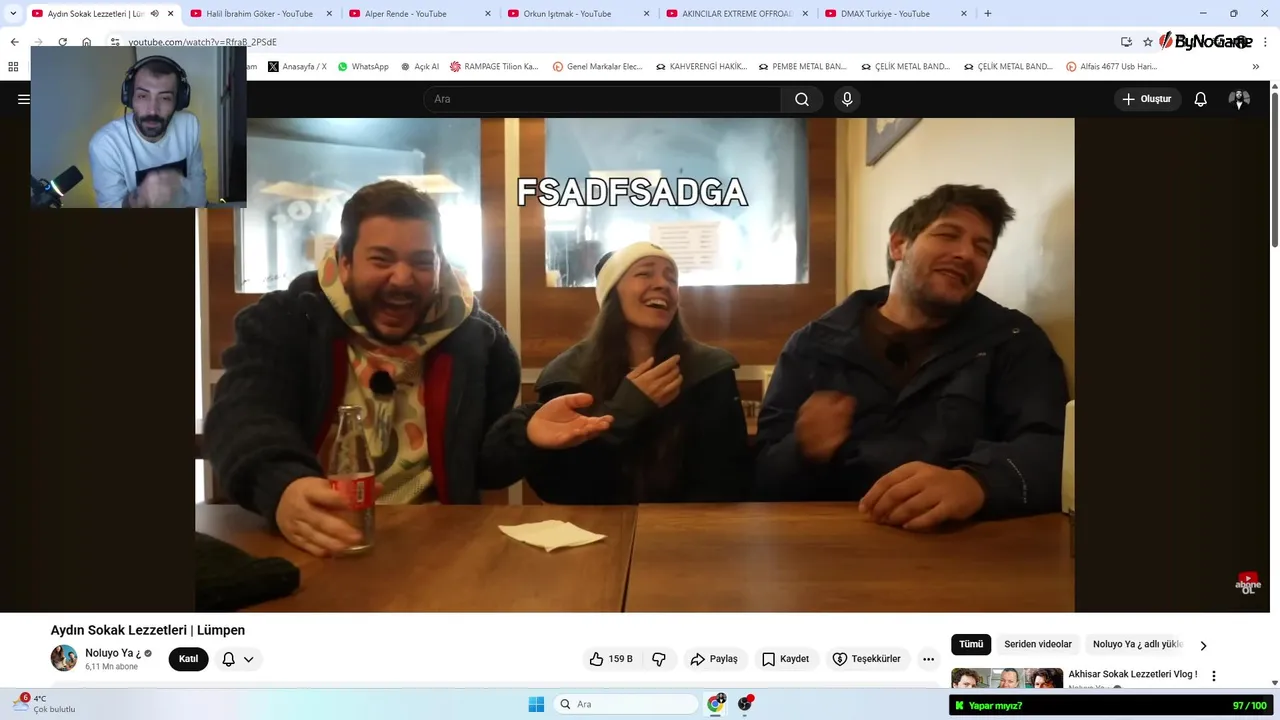Open Genel Markalar Elec bookmark
This screenshot has width=1280, height=720.
pyautogui.click(x=598, y=67)
